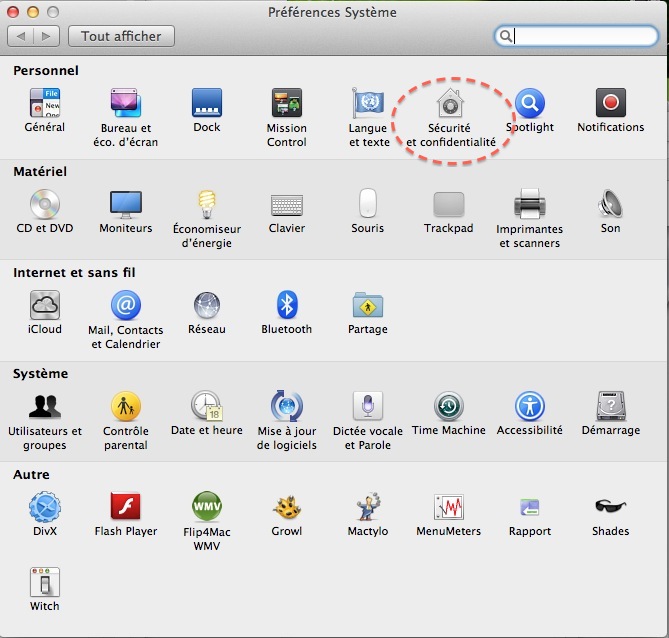669x638 pixels.
Task: Open iCloud settings
Action: click(45, 305)
